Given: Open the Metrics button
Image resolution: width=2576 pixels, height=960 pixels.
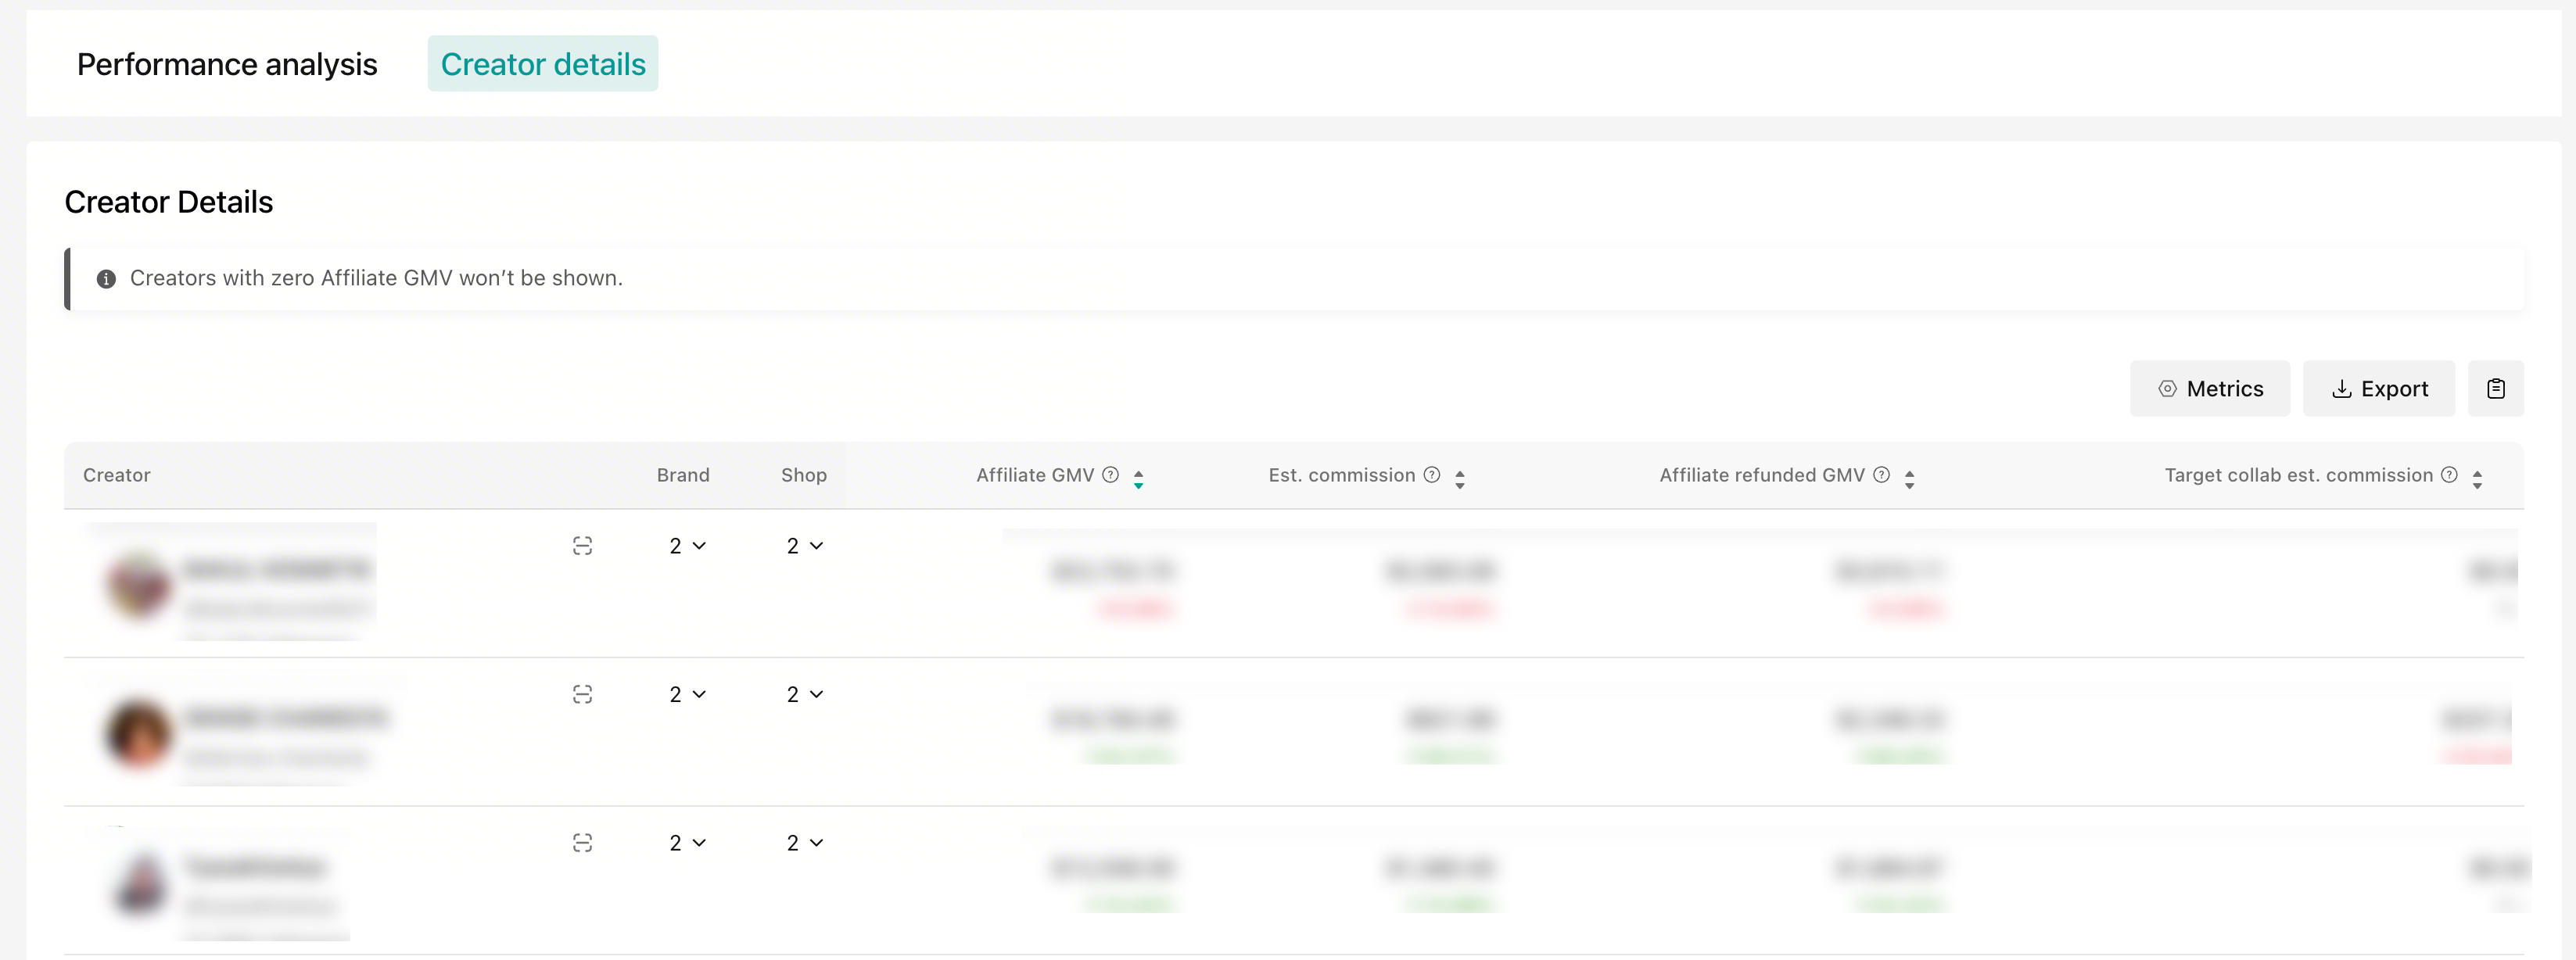Looking at the screenshot, I should coord(2209,389).
